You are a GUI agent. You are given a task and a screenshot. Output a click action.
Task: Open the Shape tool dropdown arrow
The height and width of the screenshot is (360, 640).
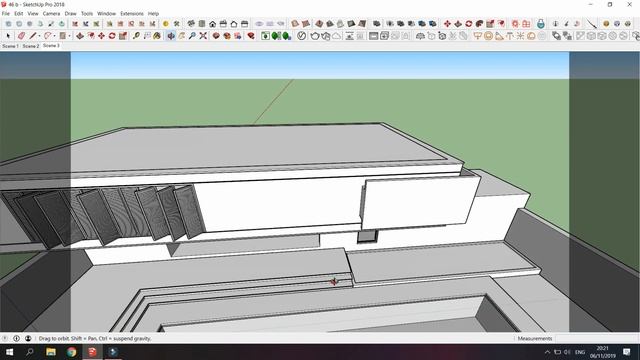69,36
